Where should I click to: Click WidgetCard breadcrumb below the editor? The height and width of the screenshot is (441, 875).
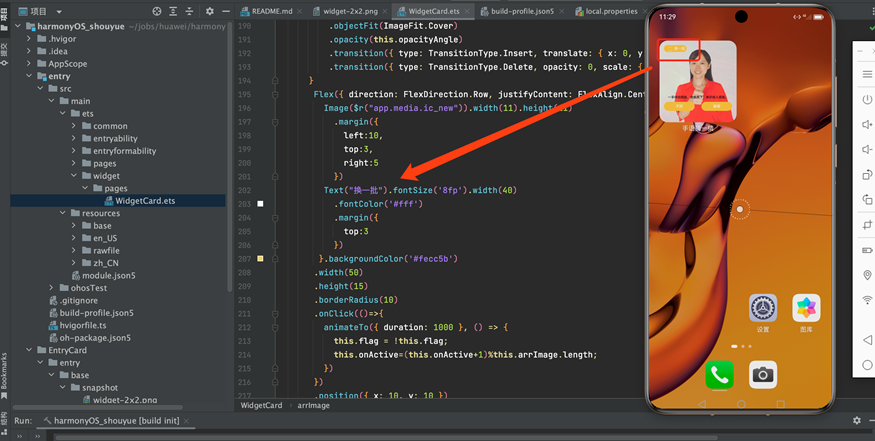[261, 405]
